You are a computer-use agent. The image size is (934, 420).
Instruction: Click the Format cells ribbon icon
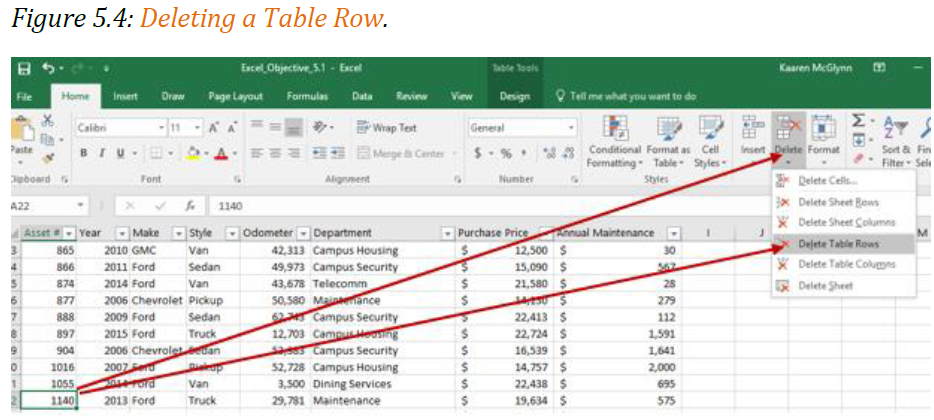tap(824, 126)
